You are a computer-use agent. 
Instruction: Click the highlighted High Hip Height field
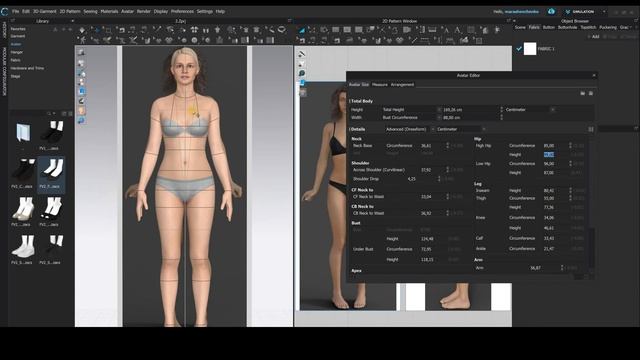tap(549, 154)
